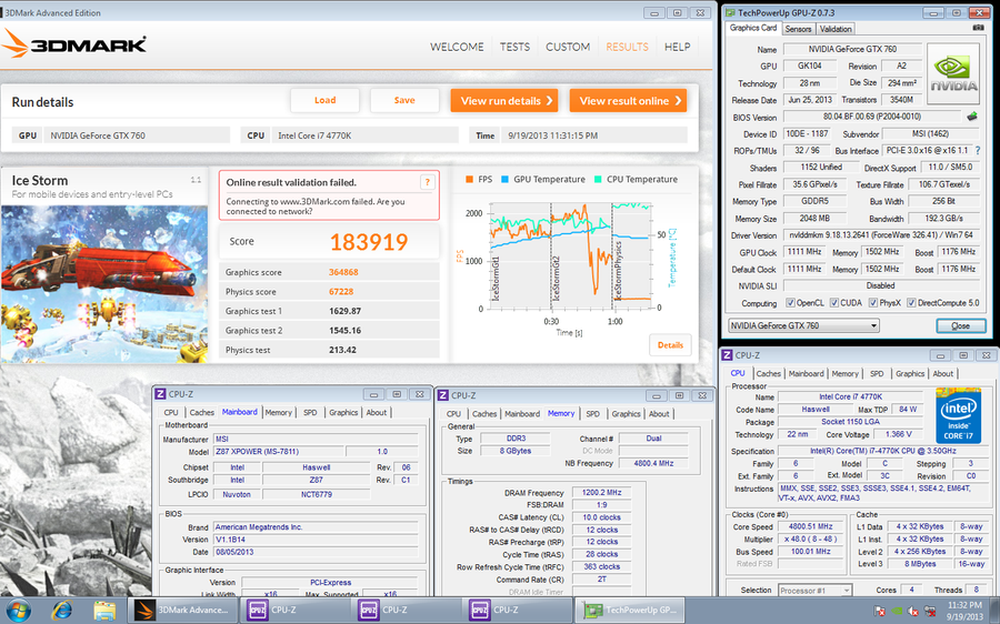The image size is (1000, 624).
Task: Click the NVIDIA tray icon
Action: click(x=897, y=611)
